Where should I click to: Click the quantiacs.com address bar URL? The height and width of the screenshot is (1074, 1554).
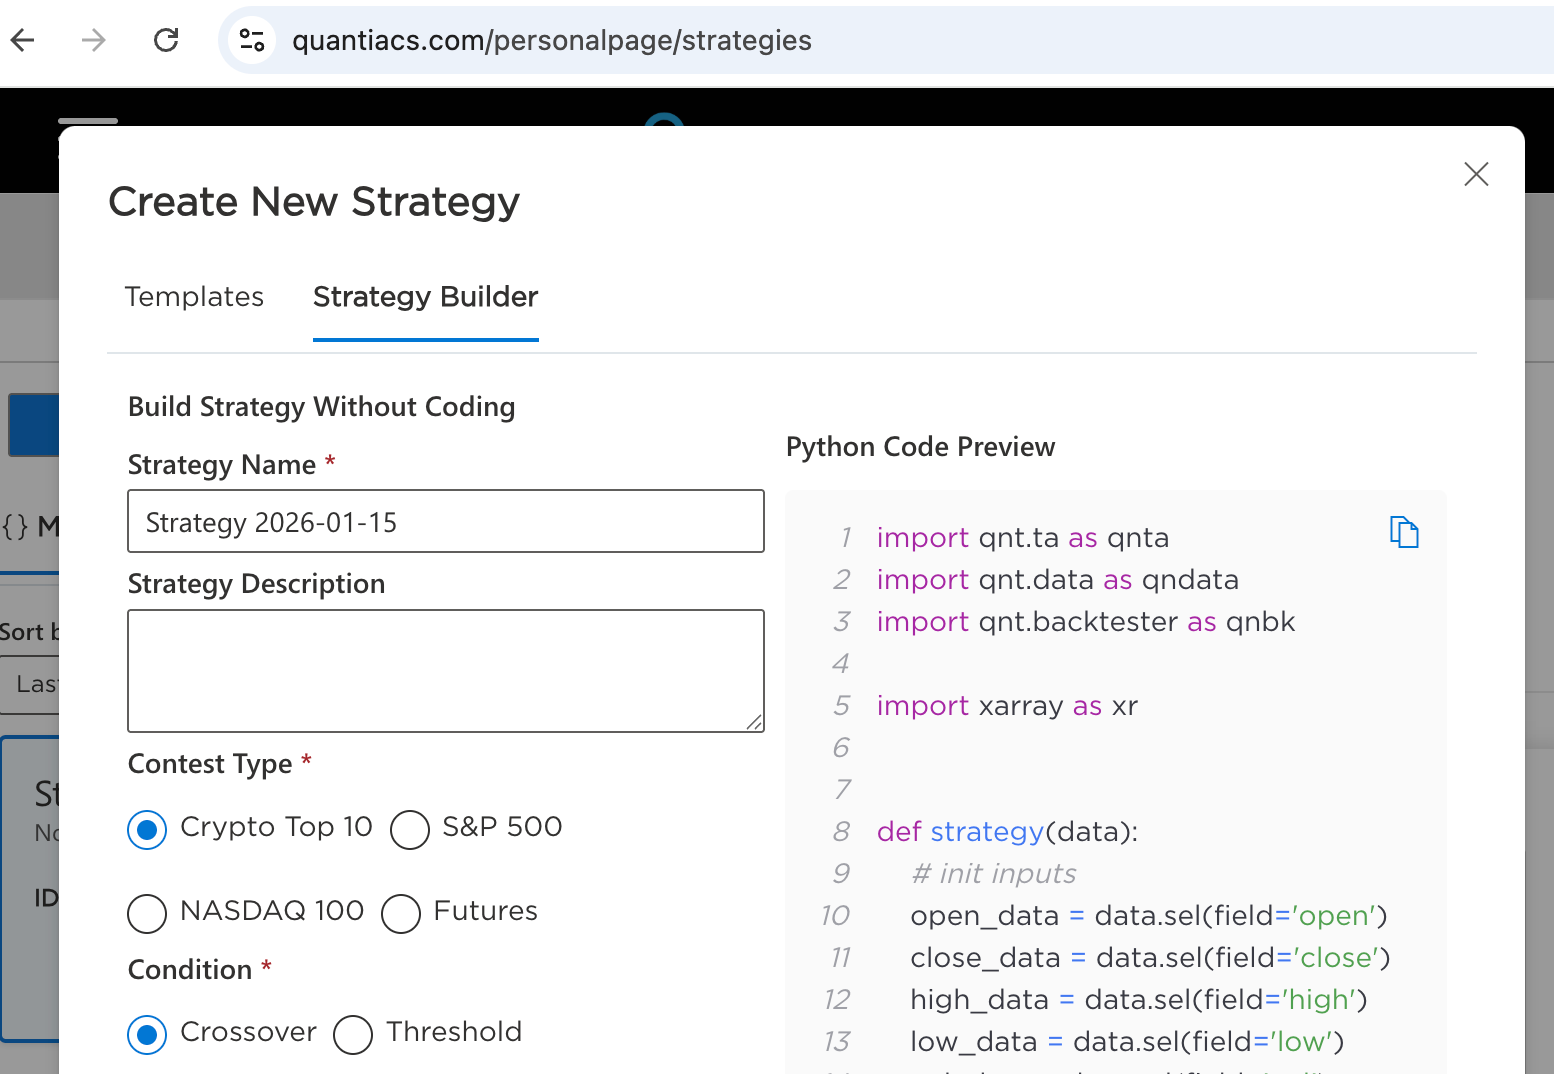click(x=551, y=41)
